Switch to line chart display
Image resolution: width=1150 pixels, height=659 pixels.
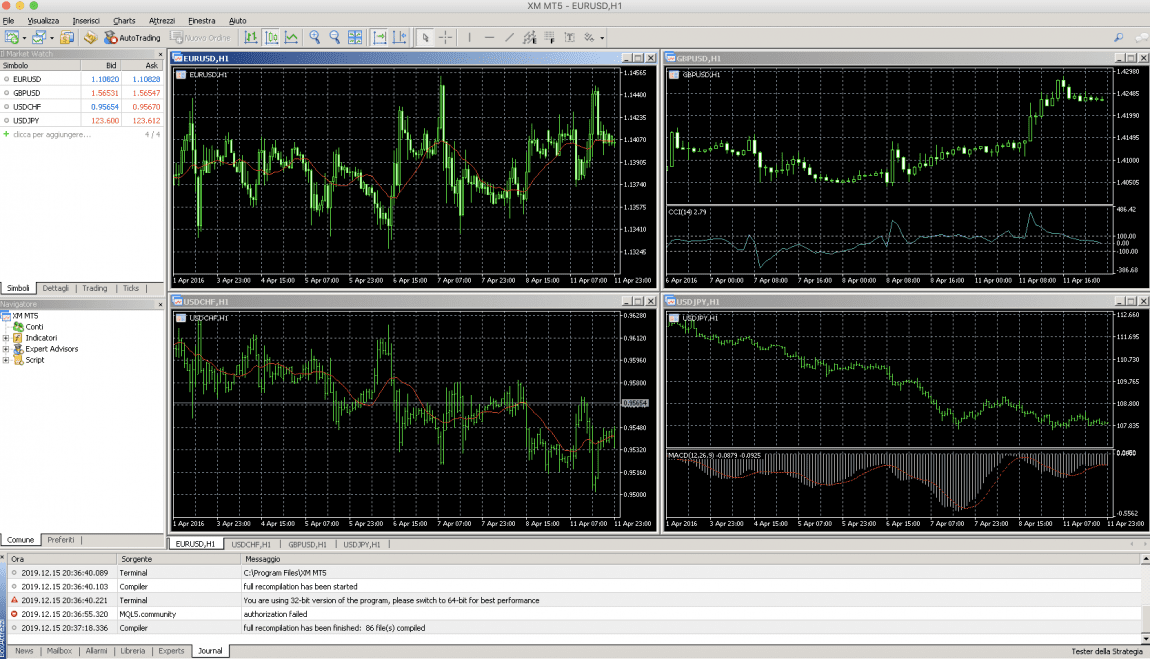291,37
